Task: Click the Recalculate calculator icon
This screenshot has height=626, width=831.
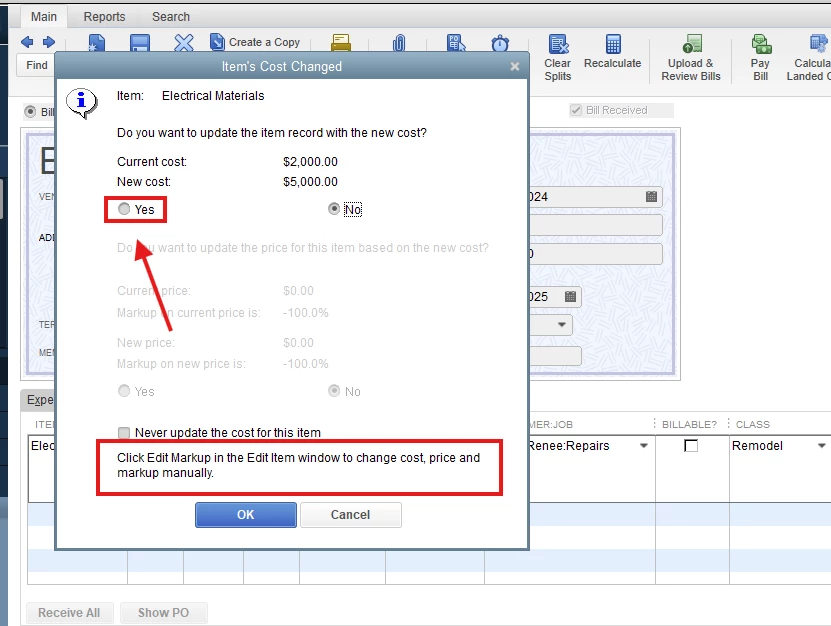Action: point(613,52)
